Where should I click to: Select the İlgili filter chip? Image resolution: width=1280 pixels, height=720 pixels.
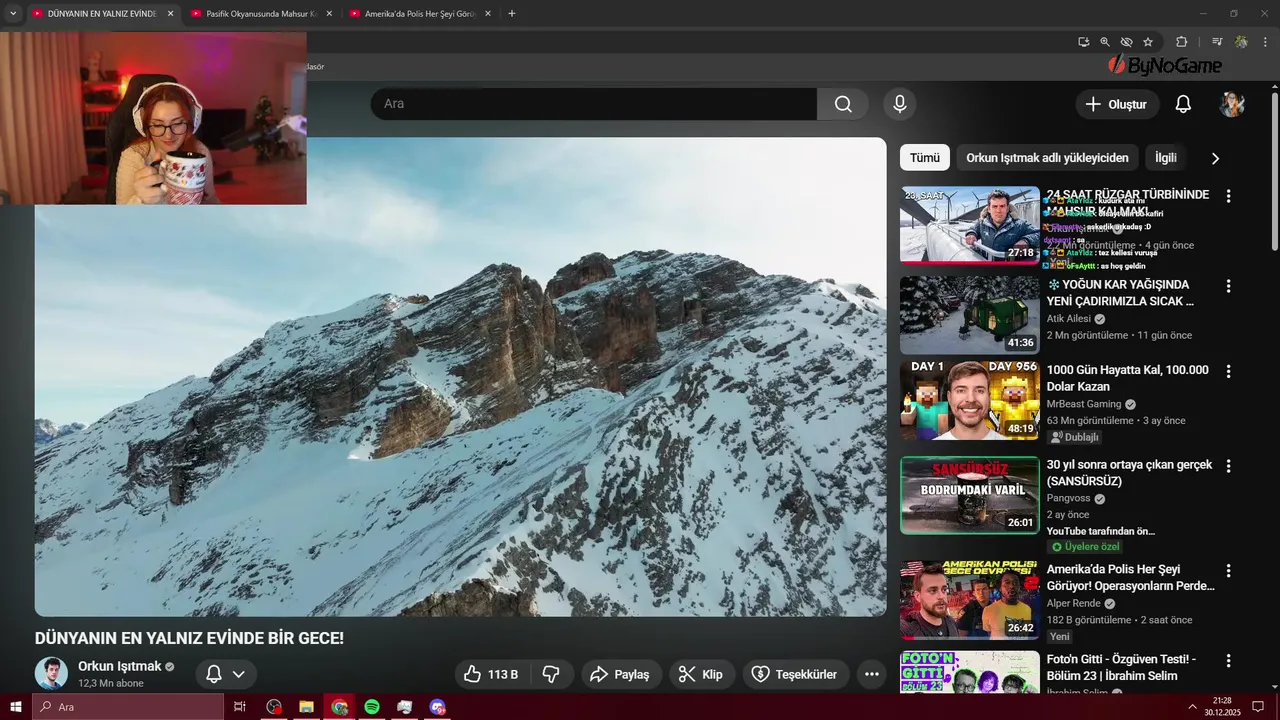click(1166, 158)
